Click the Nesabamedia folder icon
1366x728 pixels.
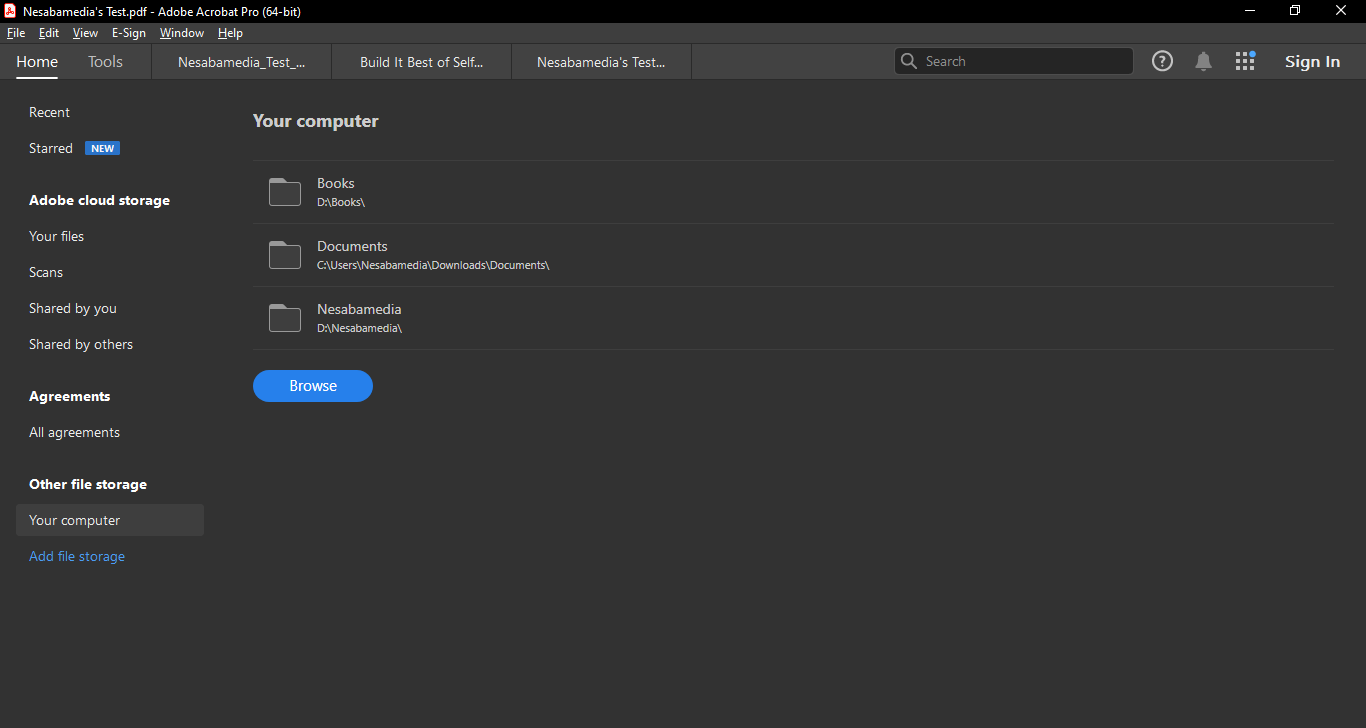coord(285,318)
